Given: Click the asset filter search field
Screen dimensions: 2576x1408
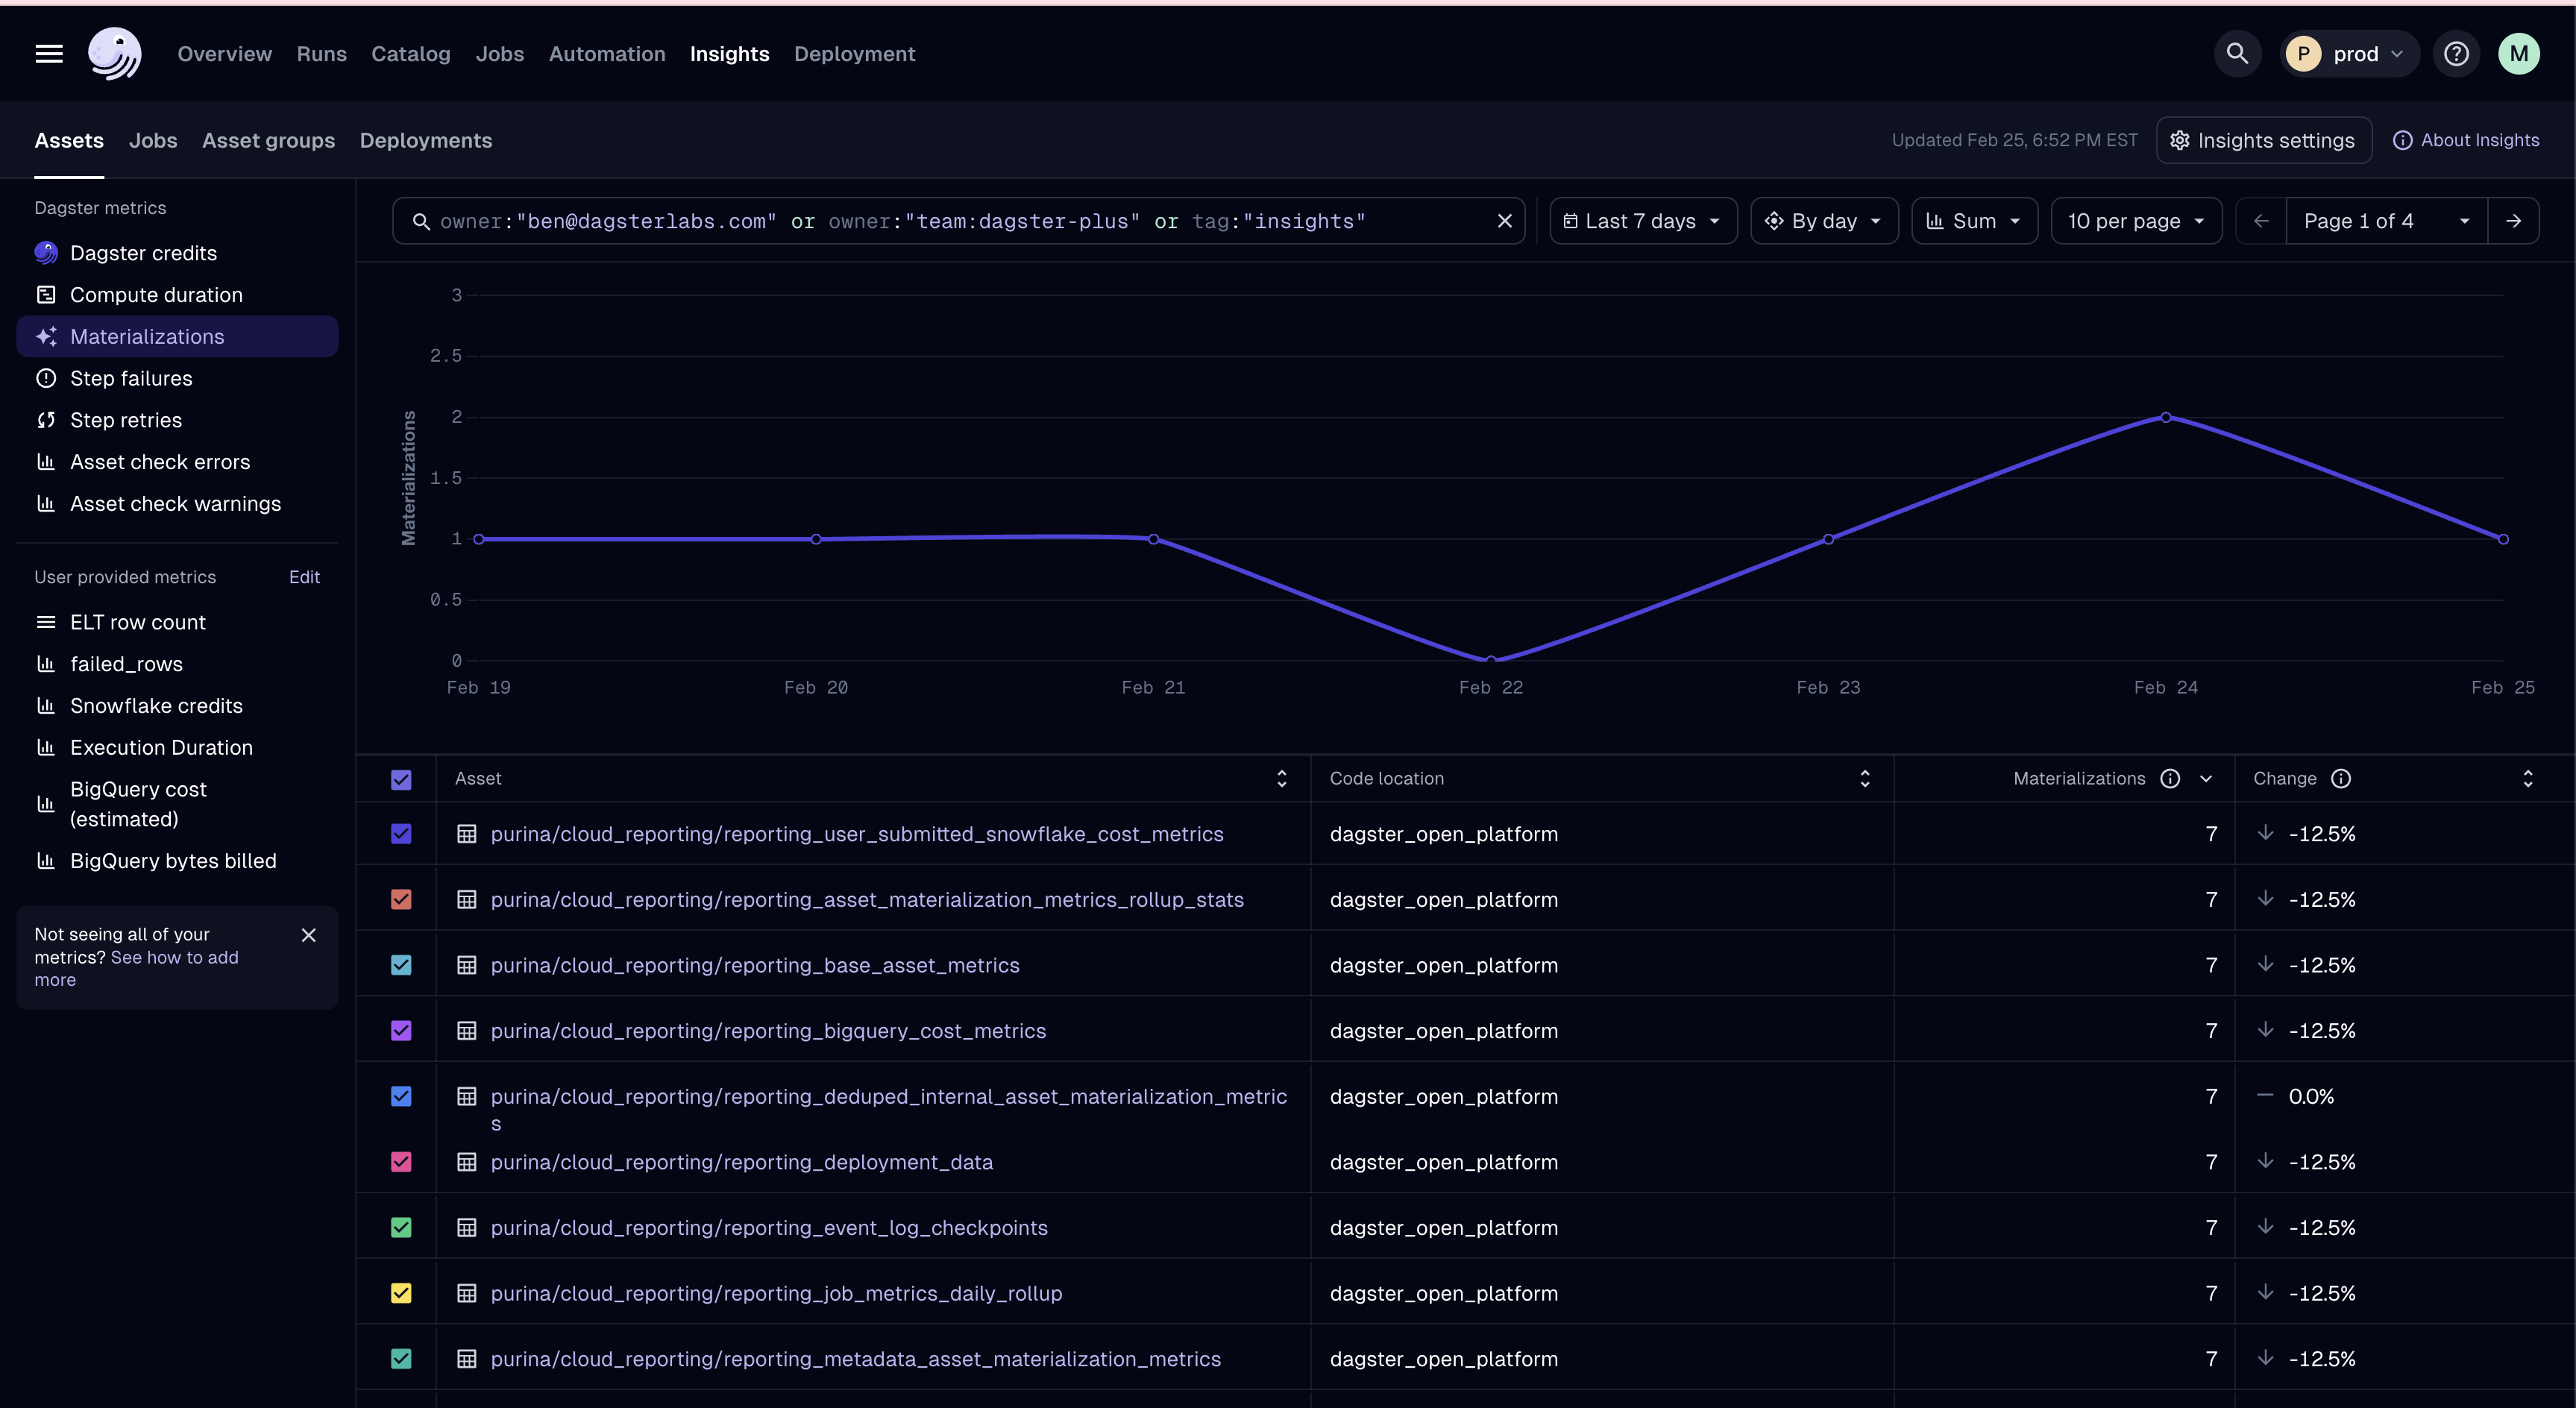Looking at the screenshot, I should [958, 221].
